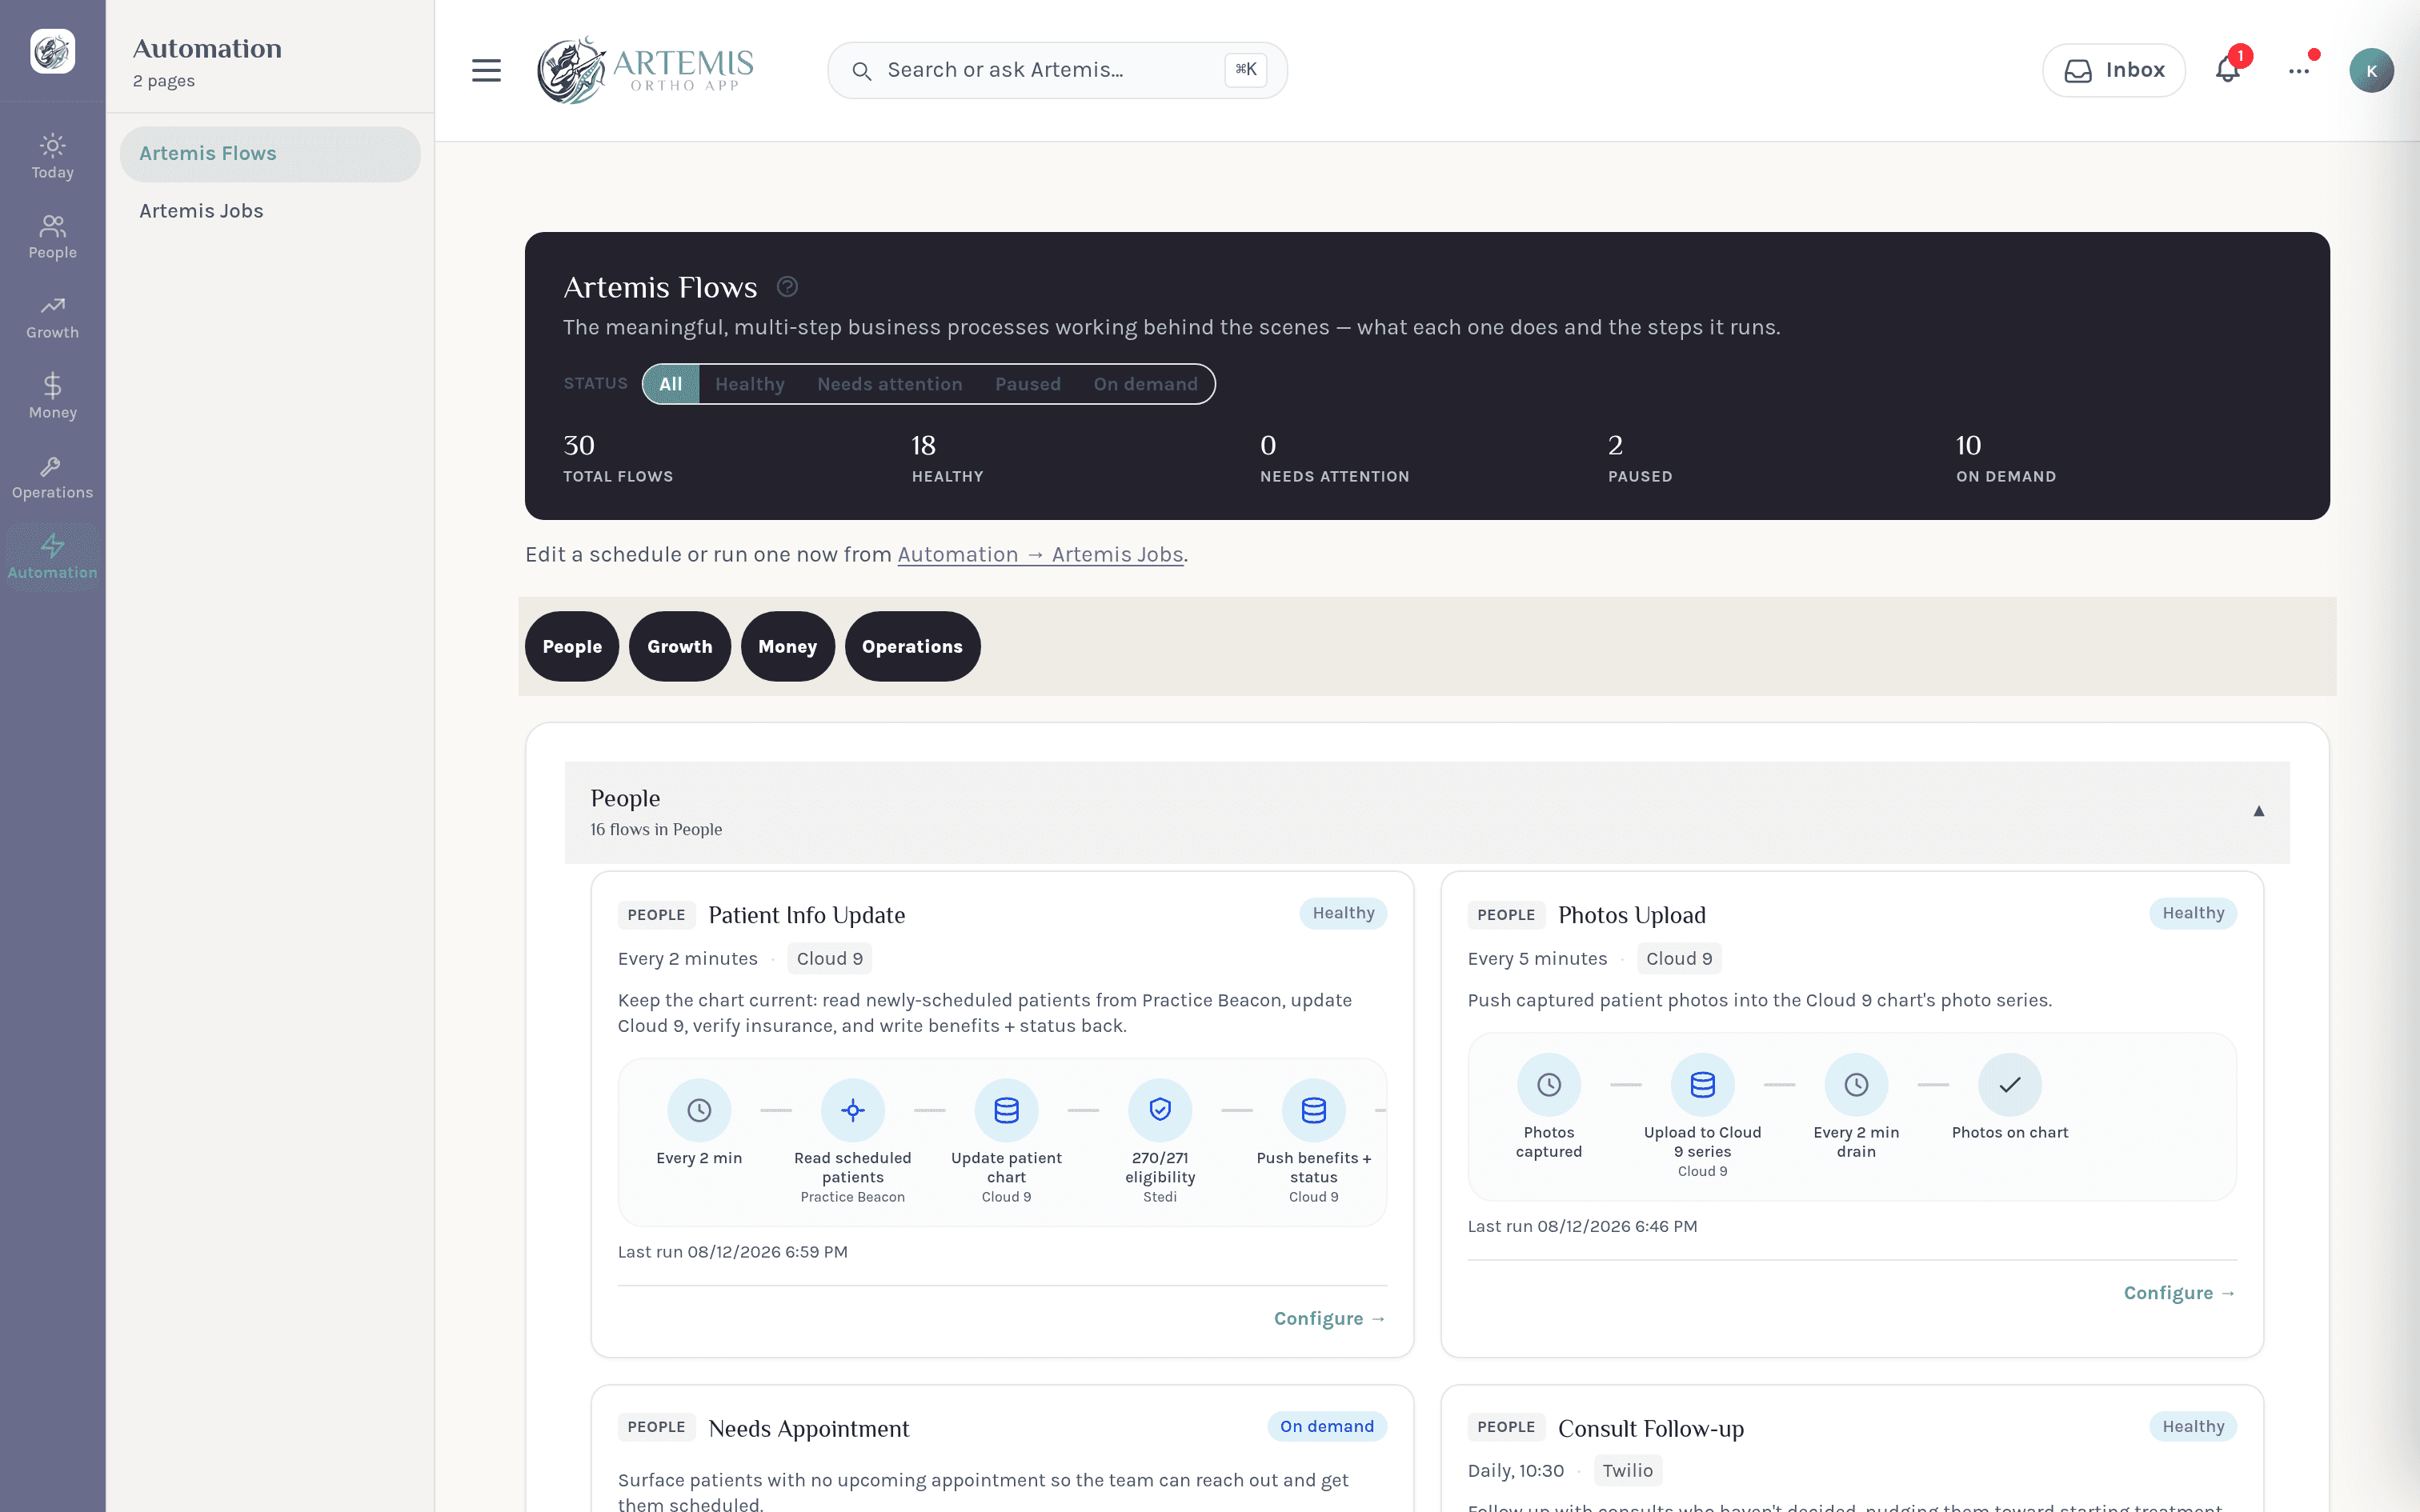Click the Upload to Cloud 9 series icon
This screenshot has width=2420, height=1512.
(1702, 1084)
